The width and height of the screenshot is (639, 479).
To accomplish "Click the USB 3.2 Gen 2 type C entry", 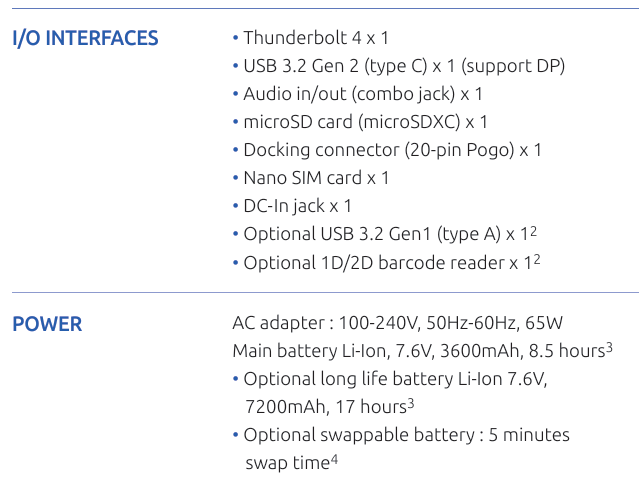I will click(403, 66).
